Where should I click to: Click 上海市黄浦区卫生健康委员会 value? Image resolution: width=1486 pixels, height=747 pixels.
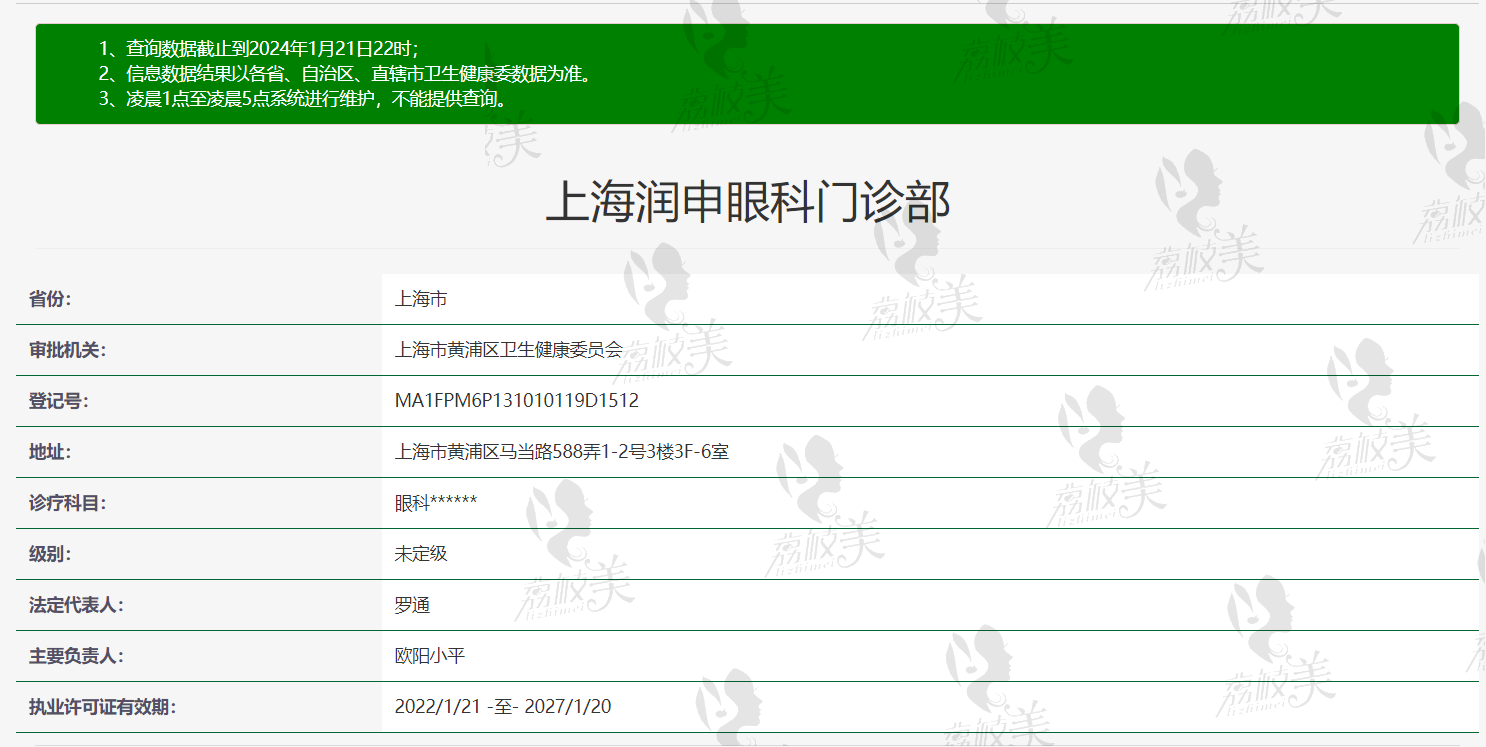(509, 349)
